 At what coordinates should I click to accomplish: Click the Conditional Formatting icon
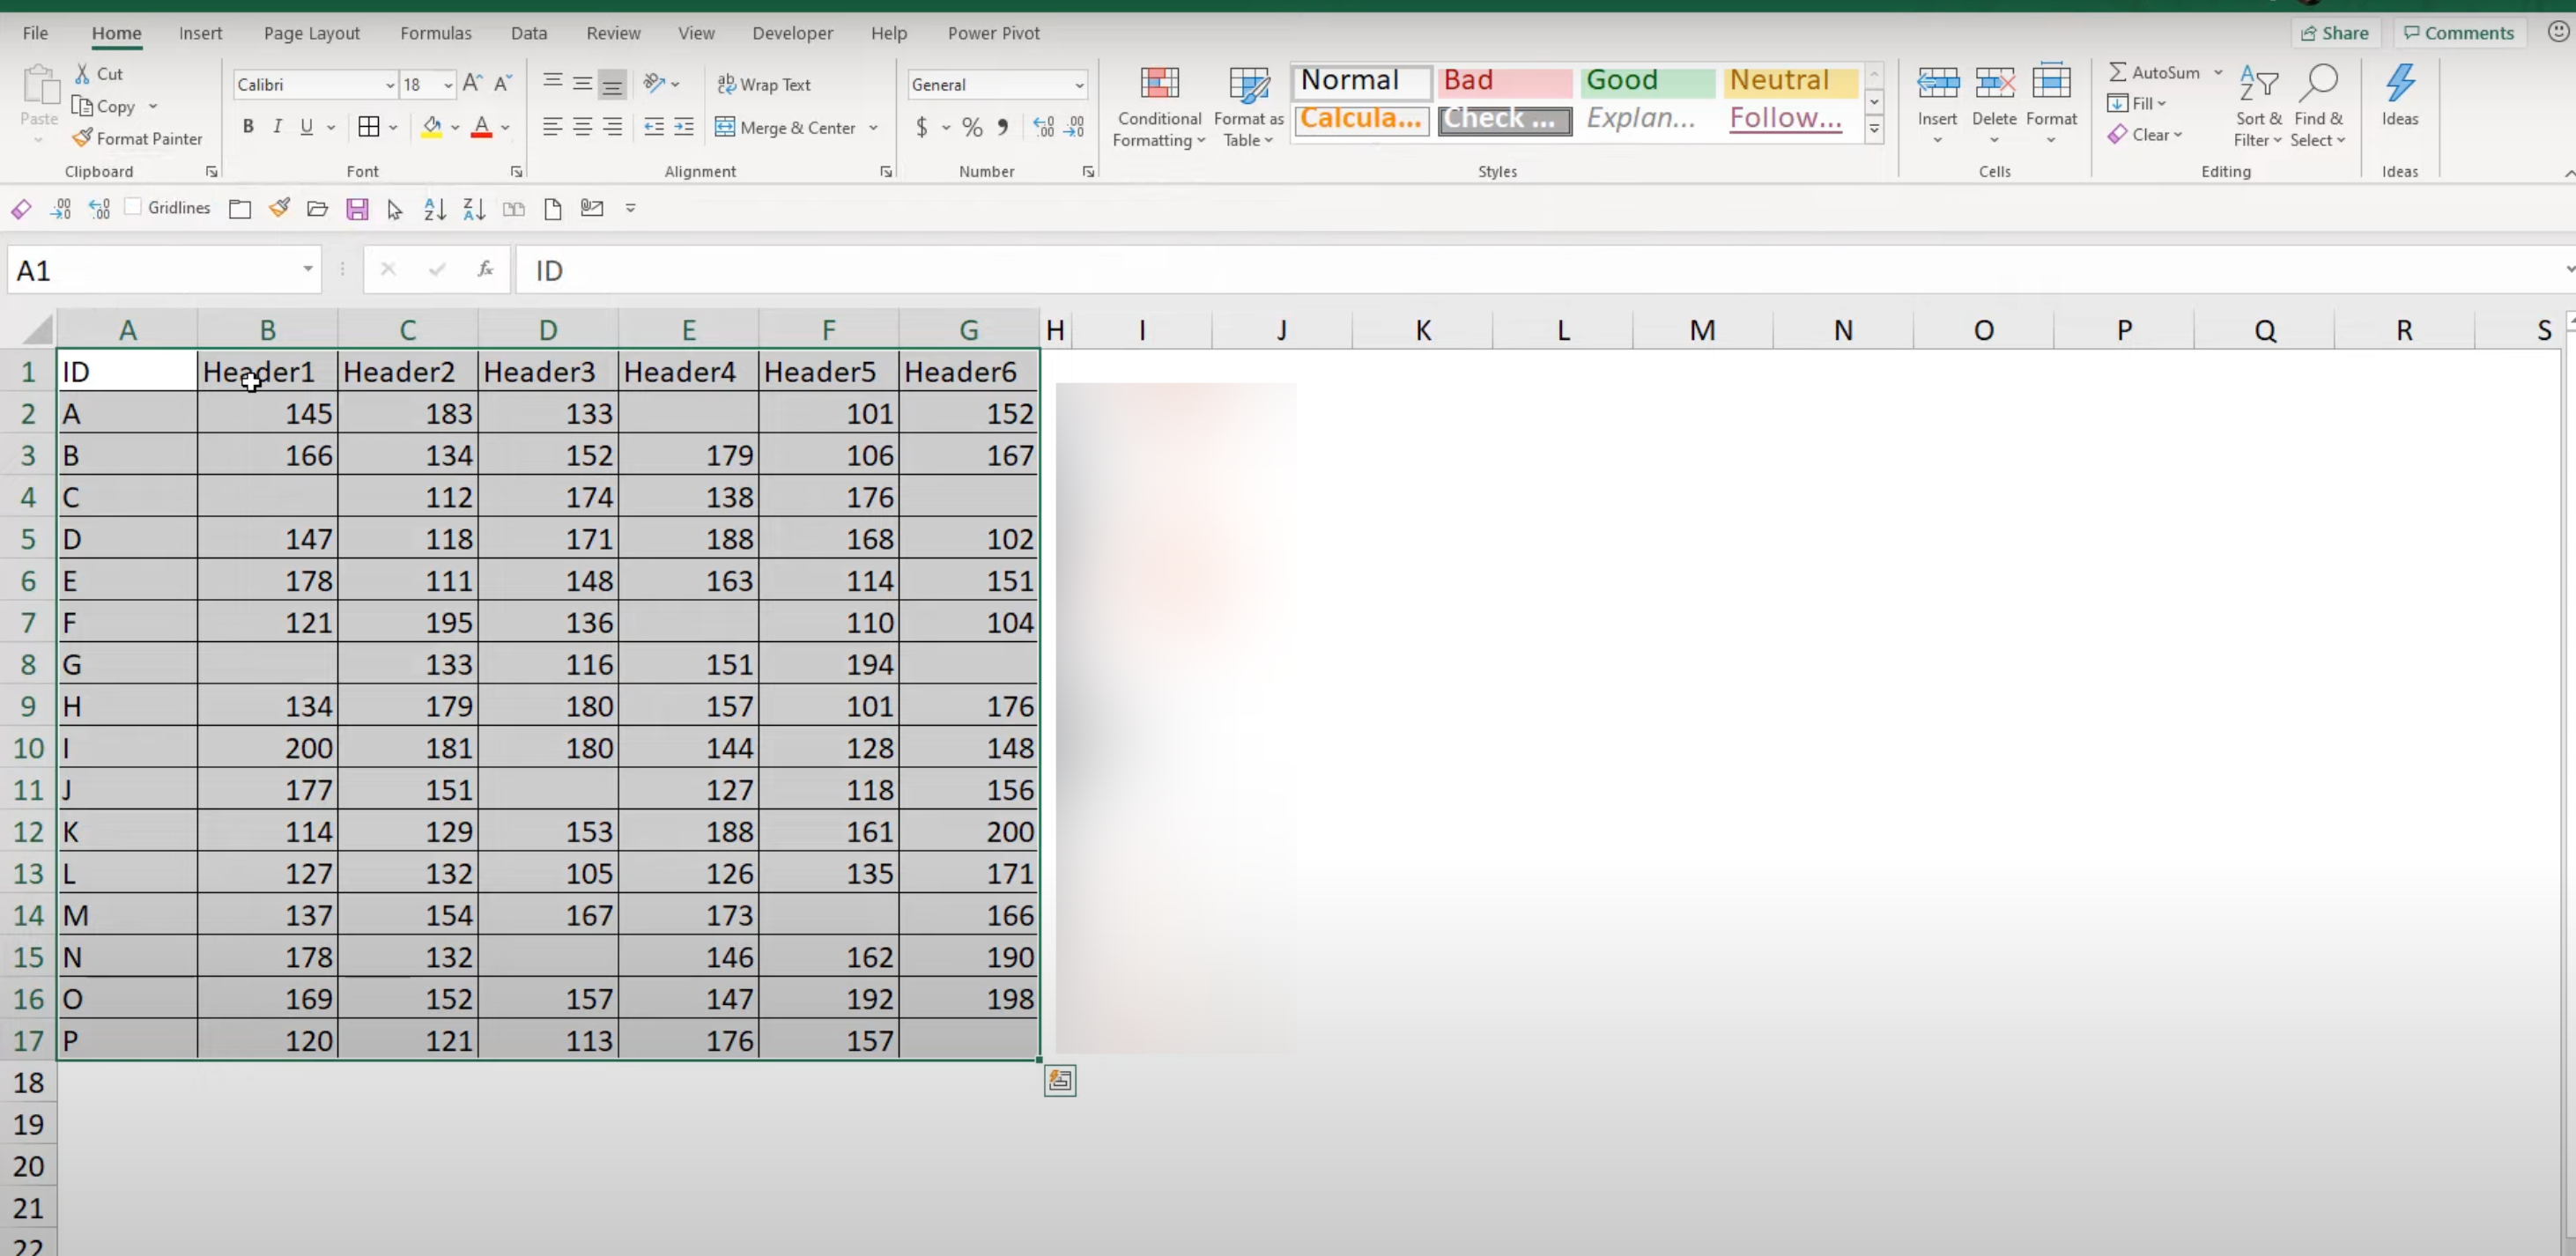(1159, 84)
